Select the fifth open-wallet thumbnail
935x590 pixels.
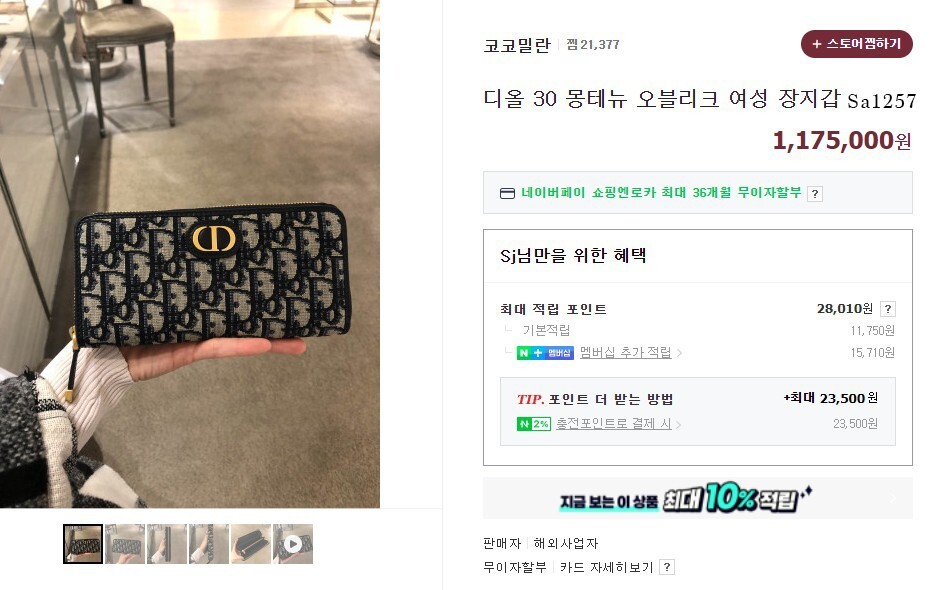coord(251,544)
